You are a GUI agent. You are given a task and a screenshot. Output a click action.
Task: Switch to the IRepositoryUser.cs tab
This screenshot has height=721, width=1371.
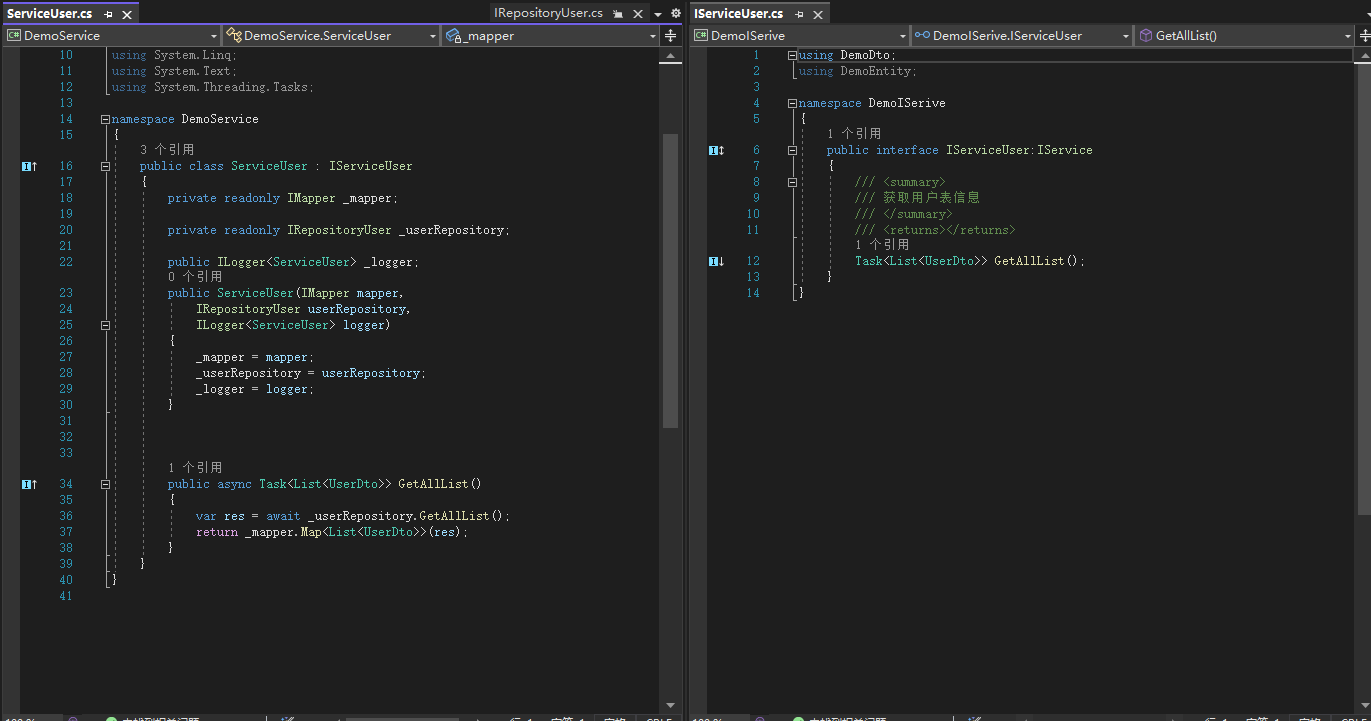point(548,13)
